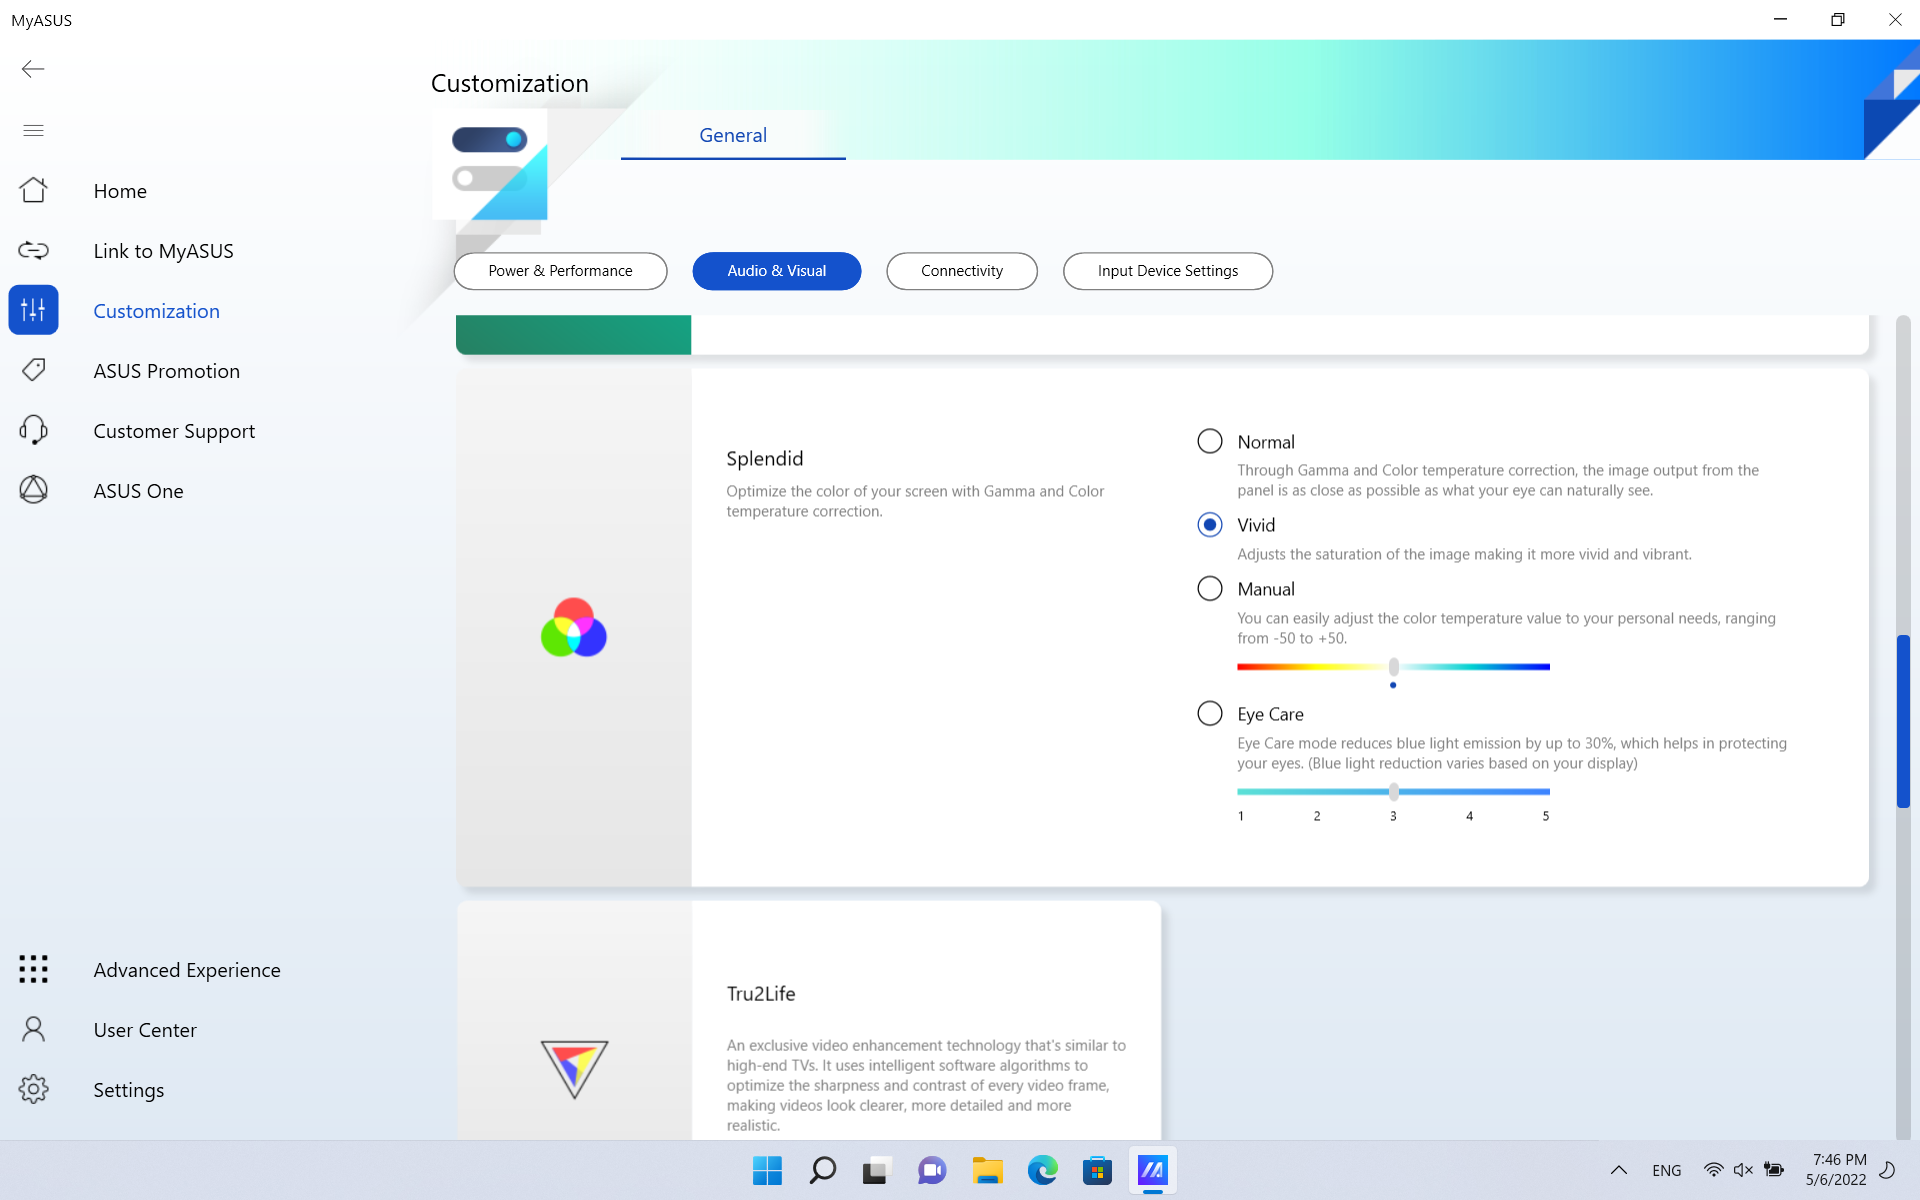Image resolution: width=1920 pixels, height=1200 pixels.
Task: Open the Home house icon
Action: tap(33, 190)
